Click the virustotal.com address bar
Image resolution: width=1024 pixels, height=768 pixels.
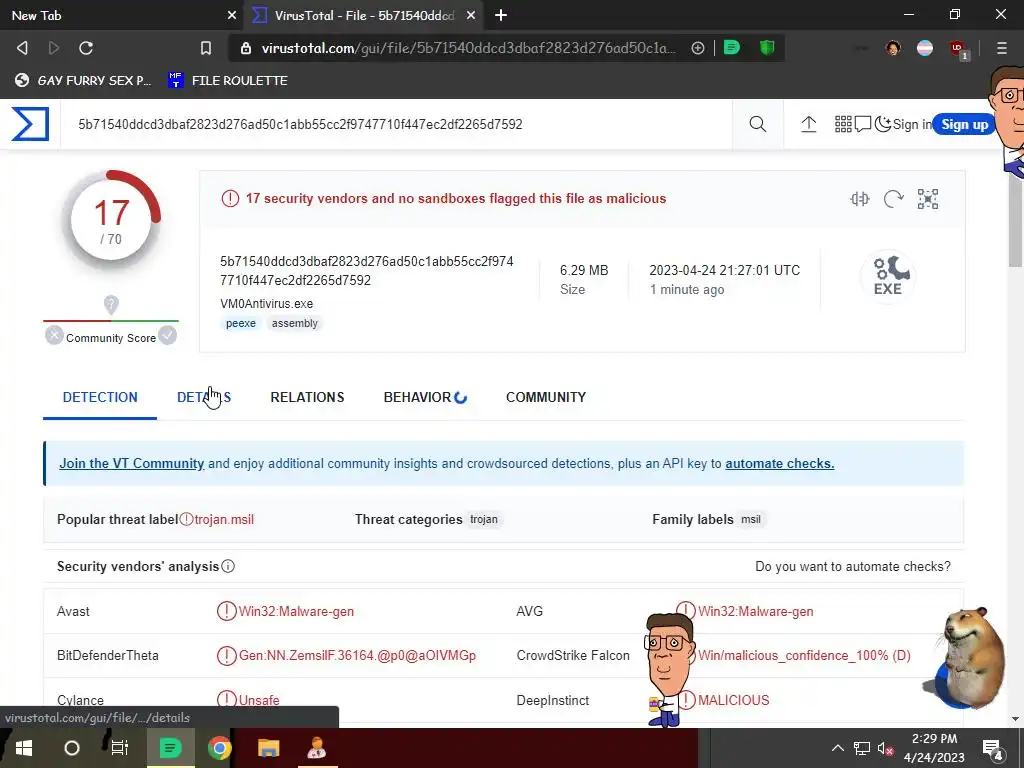468,48
